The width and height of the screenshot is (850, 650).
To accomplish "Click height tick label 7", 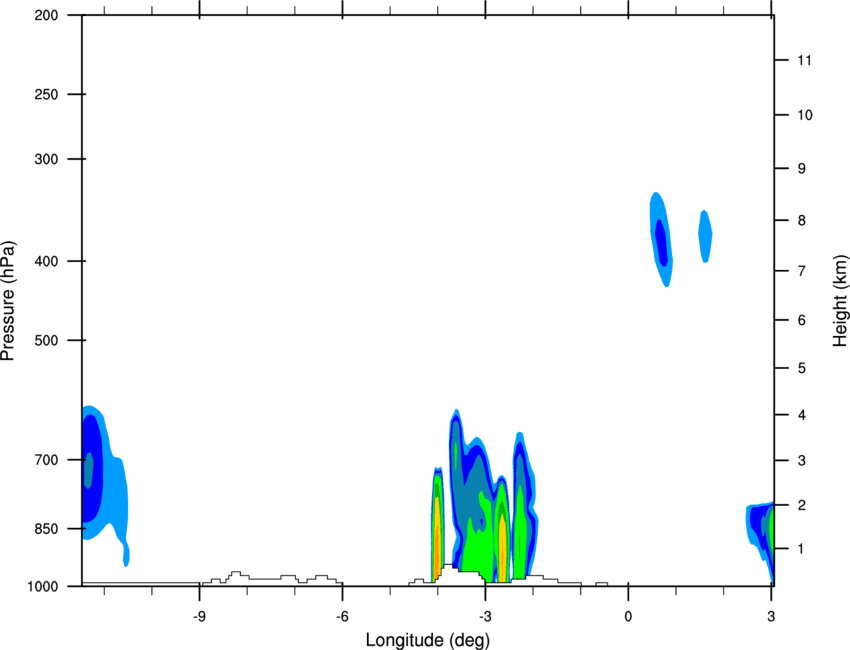I will [x=801, y=271].
